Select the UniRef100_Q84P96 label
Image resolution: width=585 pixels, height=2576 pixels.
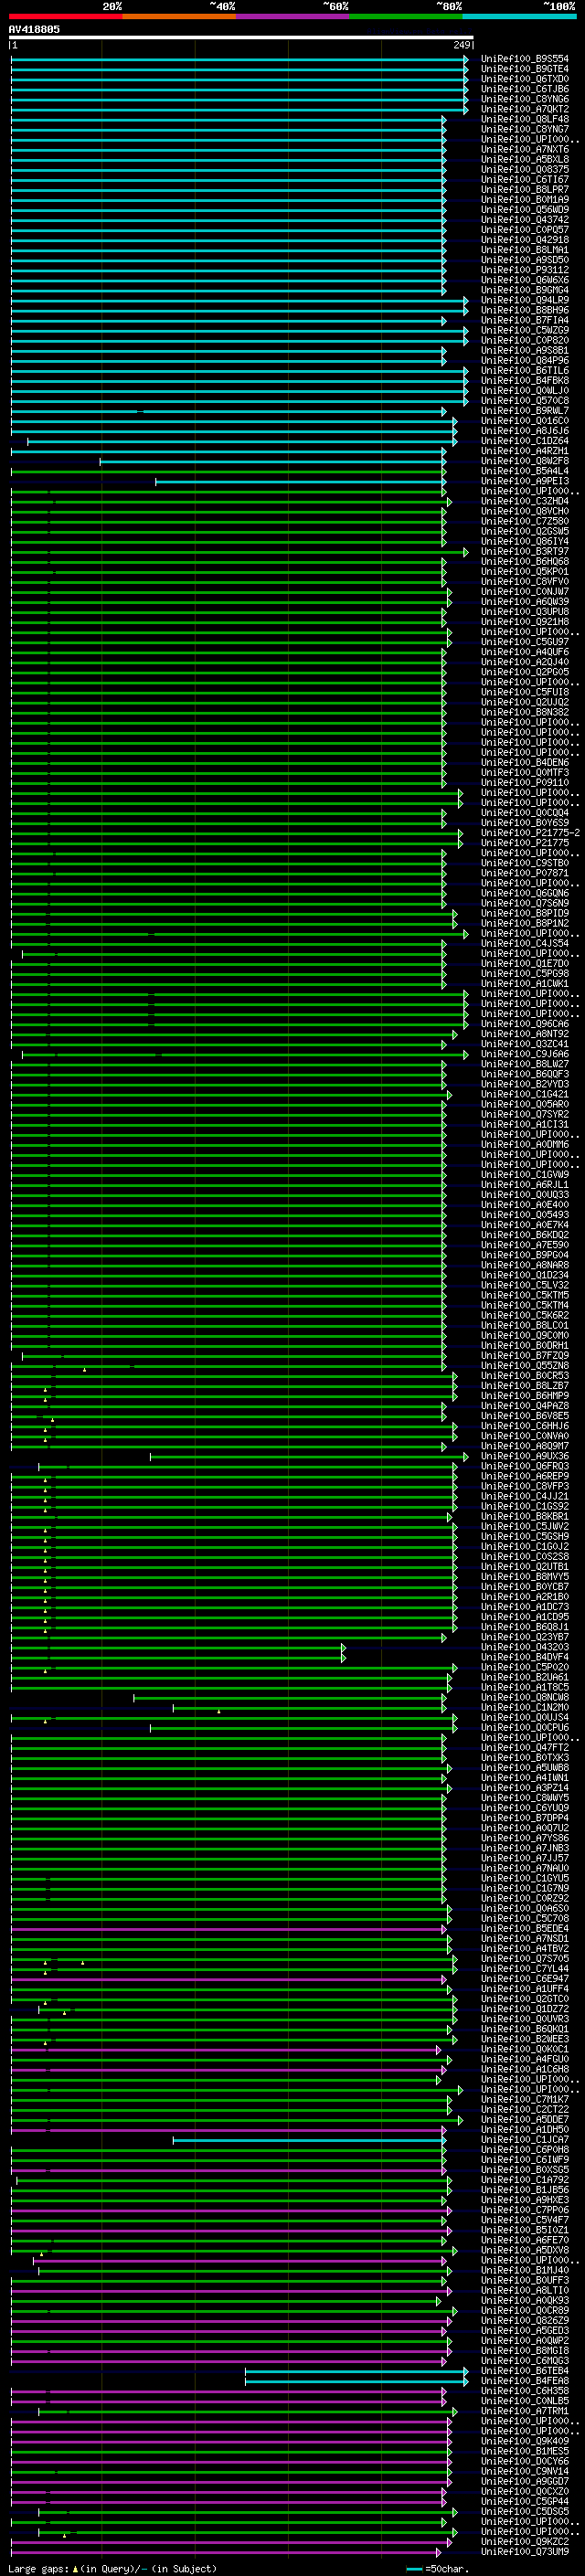pyautogui.click(x=525, y=360)
